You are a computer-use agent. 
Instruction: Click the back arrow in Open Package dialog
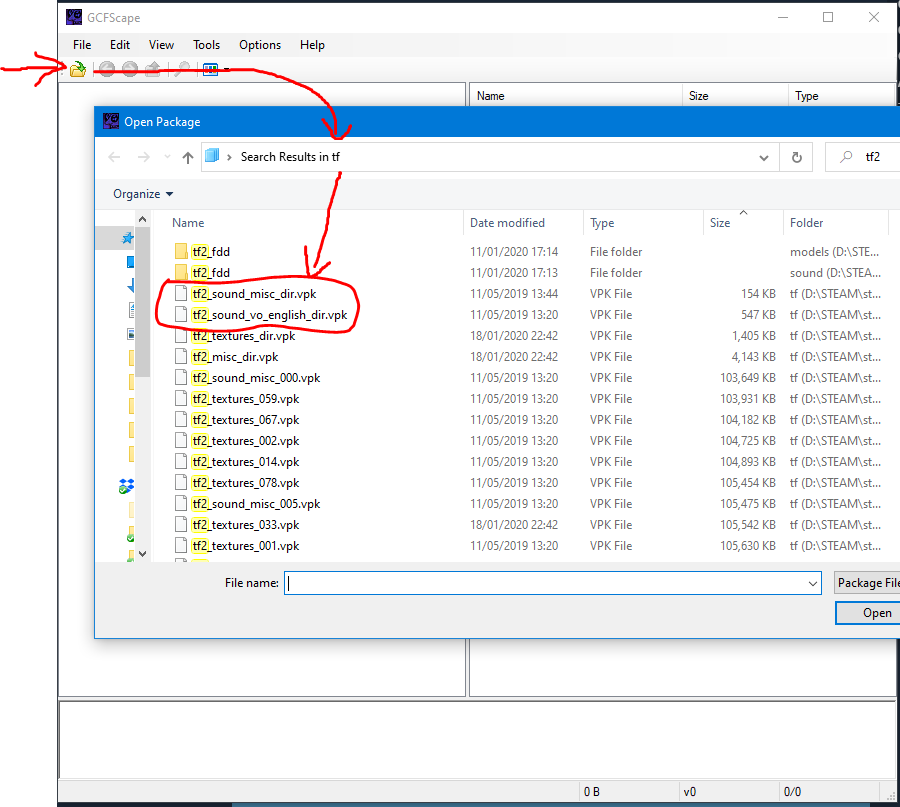click(114, 157)
